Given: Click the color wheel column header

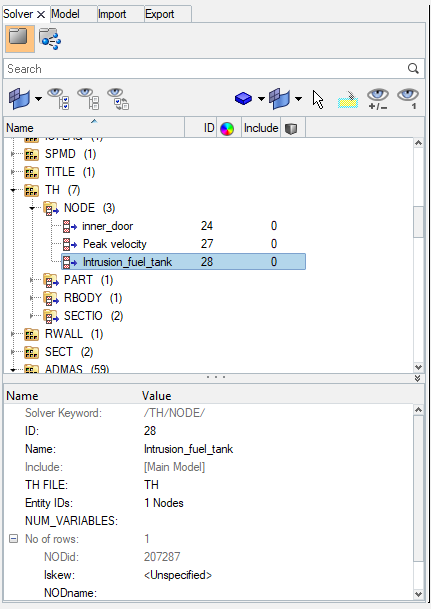Looking at the screenshot, I should [x=227, y=129].
